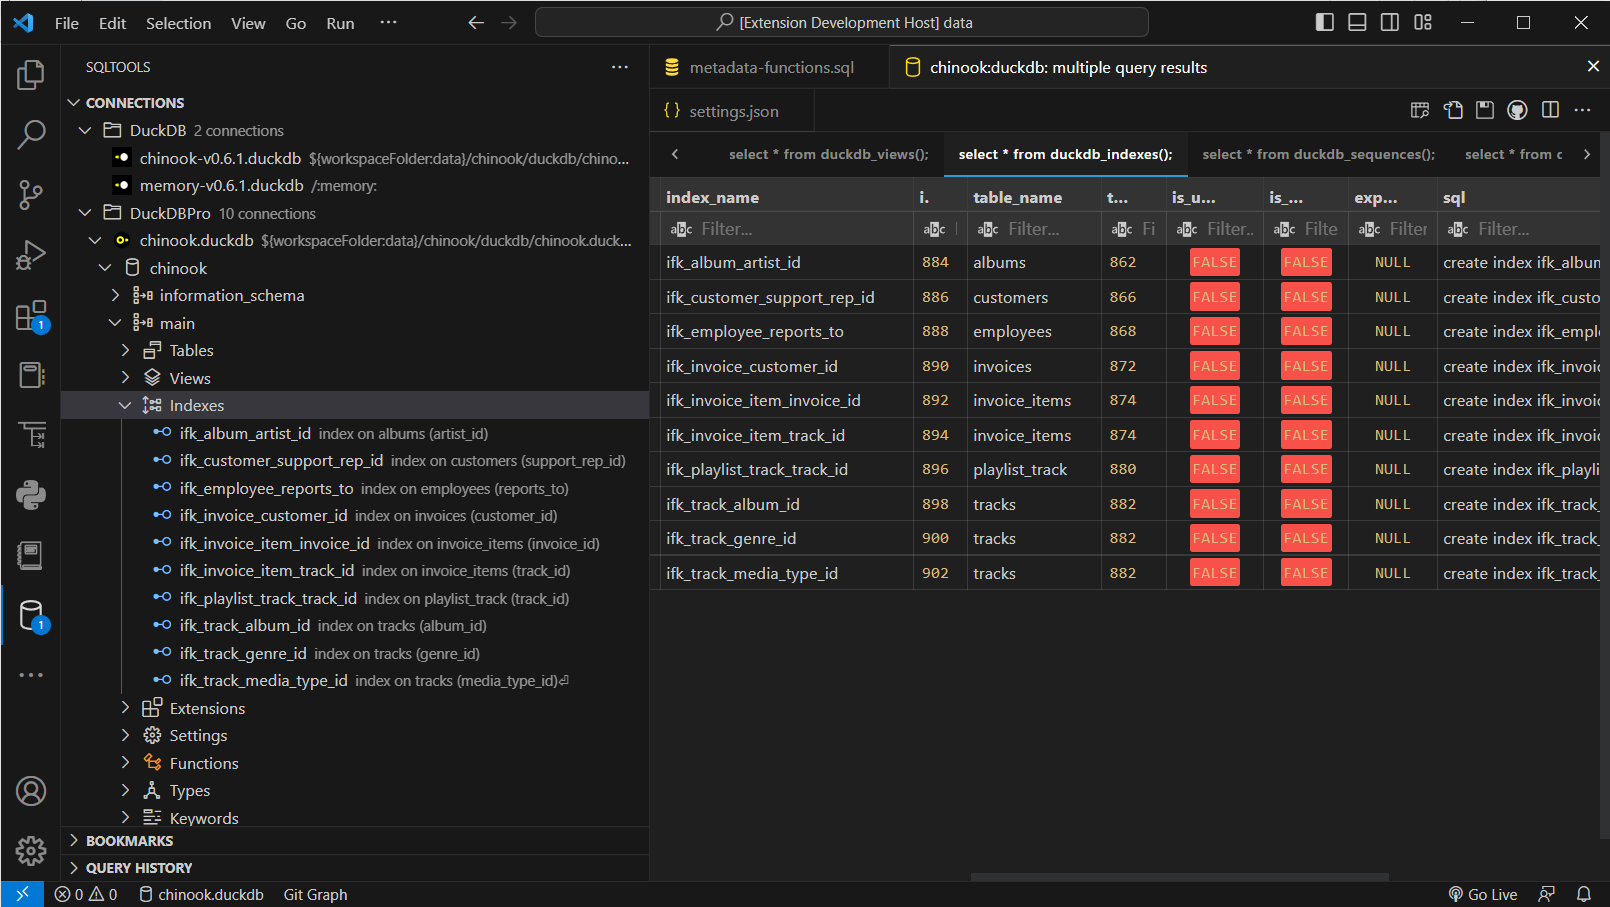Screen dimensions: 1610x907
Task: Open the Python activity bar icon
Action: 31,495
